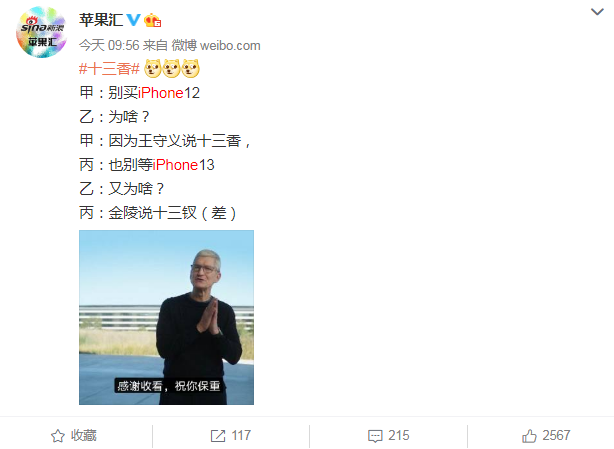
Task: Click the blue verified V badge
Action: pyautogui.click(x=133, y=20)
